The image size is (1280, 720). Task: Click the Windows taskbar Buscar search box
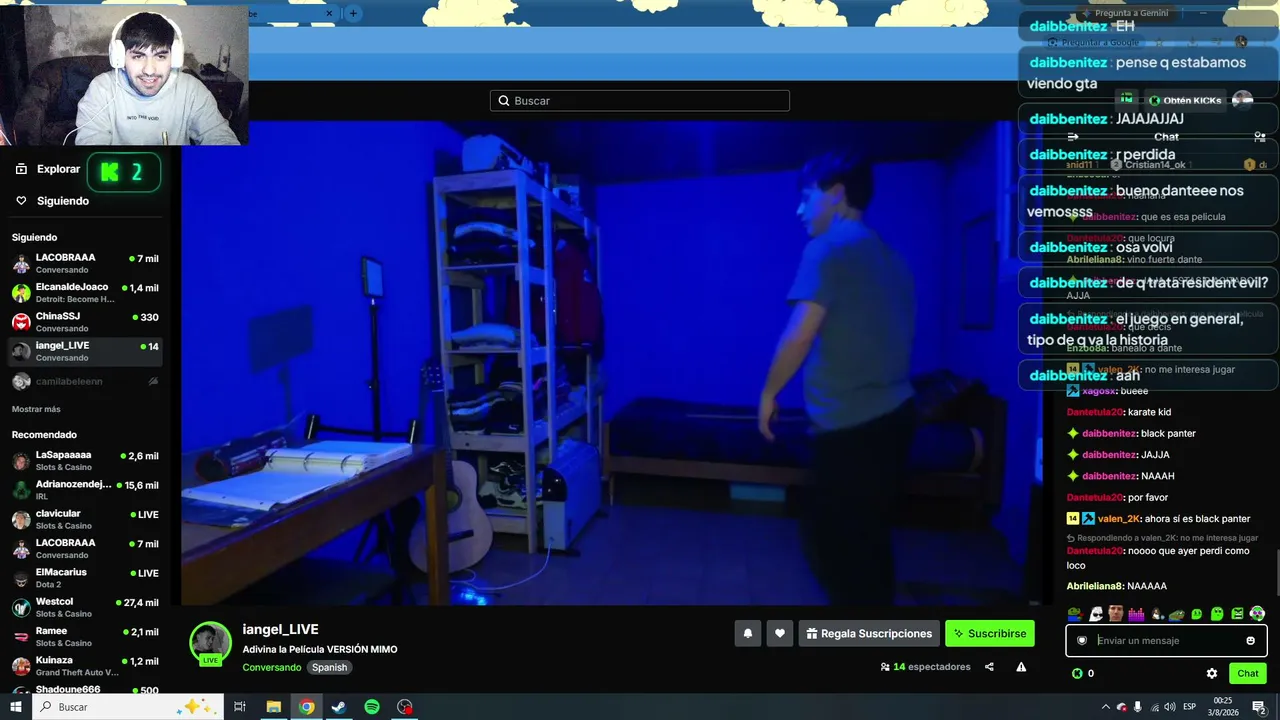coord(128,707)
